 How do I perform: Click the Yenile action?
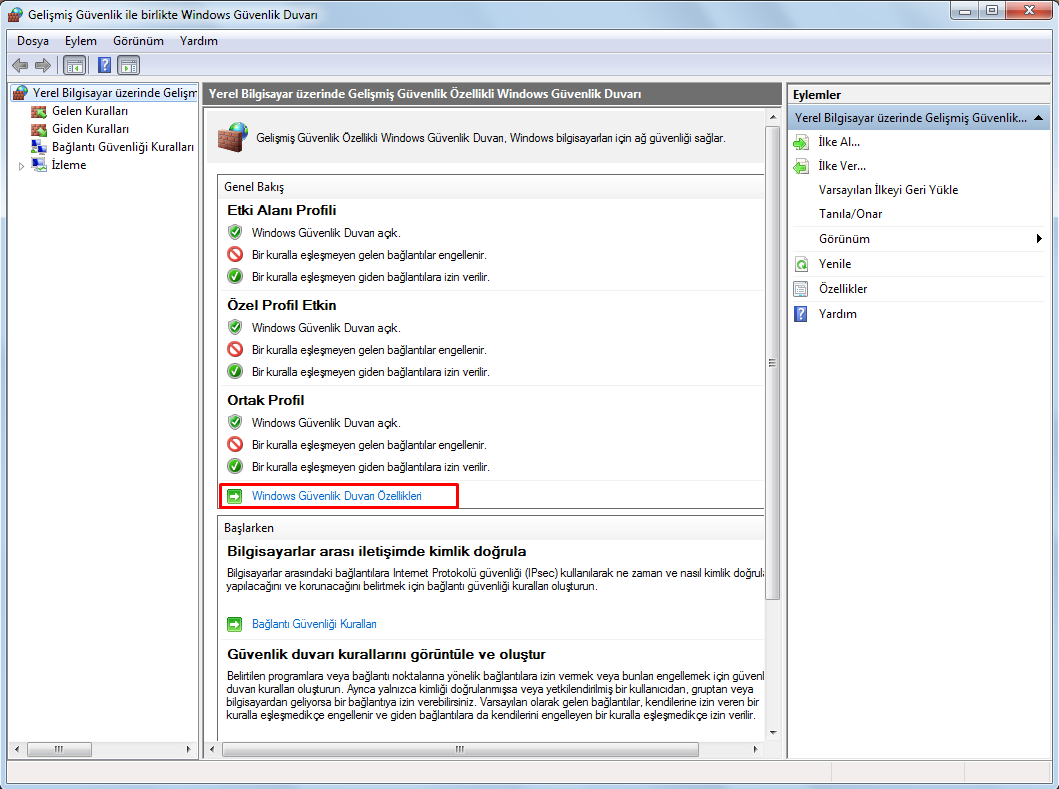pos(835,264)
